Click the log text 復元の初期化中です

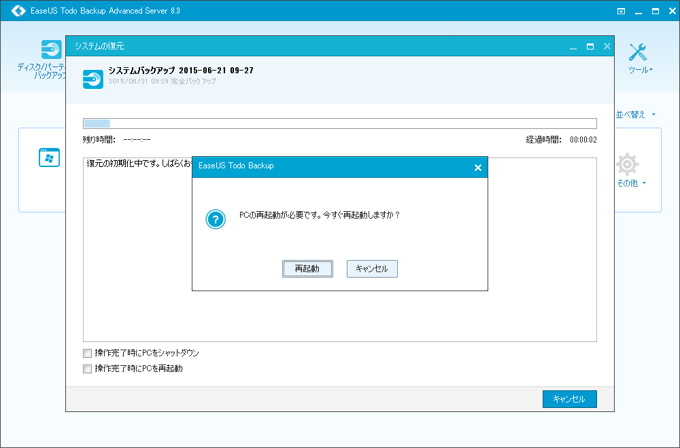coord(139,164)
